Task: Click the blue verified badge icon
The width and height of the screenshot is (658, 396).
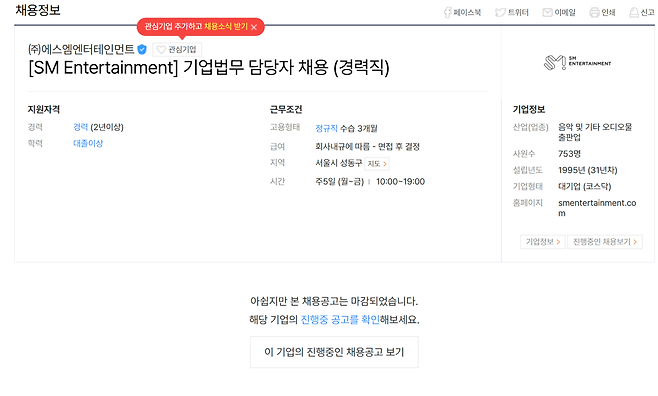Action: tap(142, 50)
